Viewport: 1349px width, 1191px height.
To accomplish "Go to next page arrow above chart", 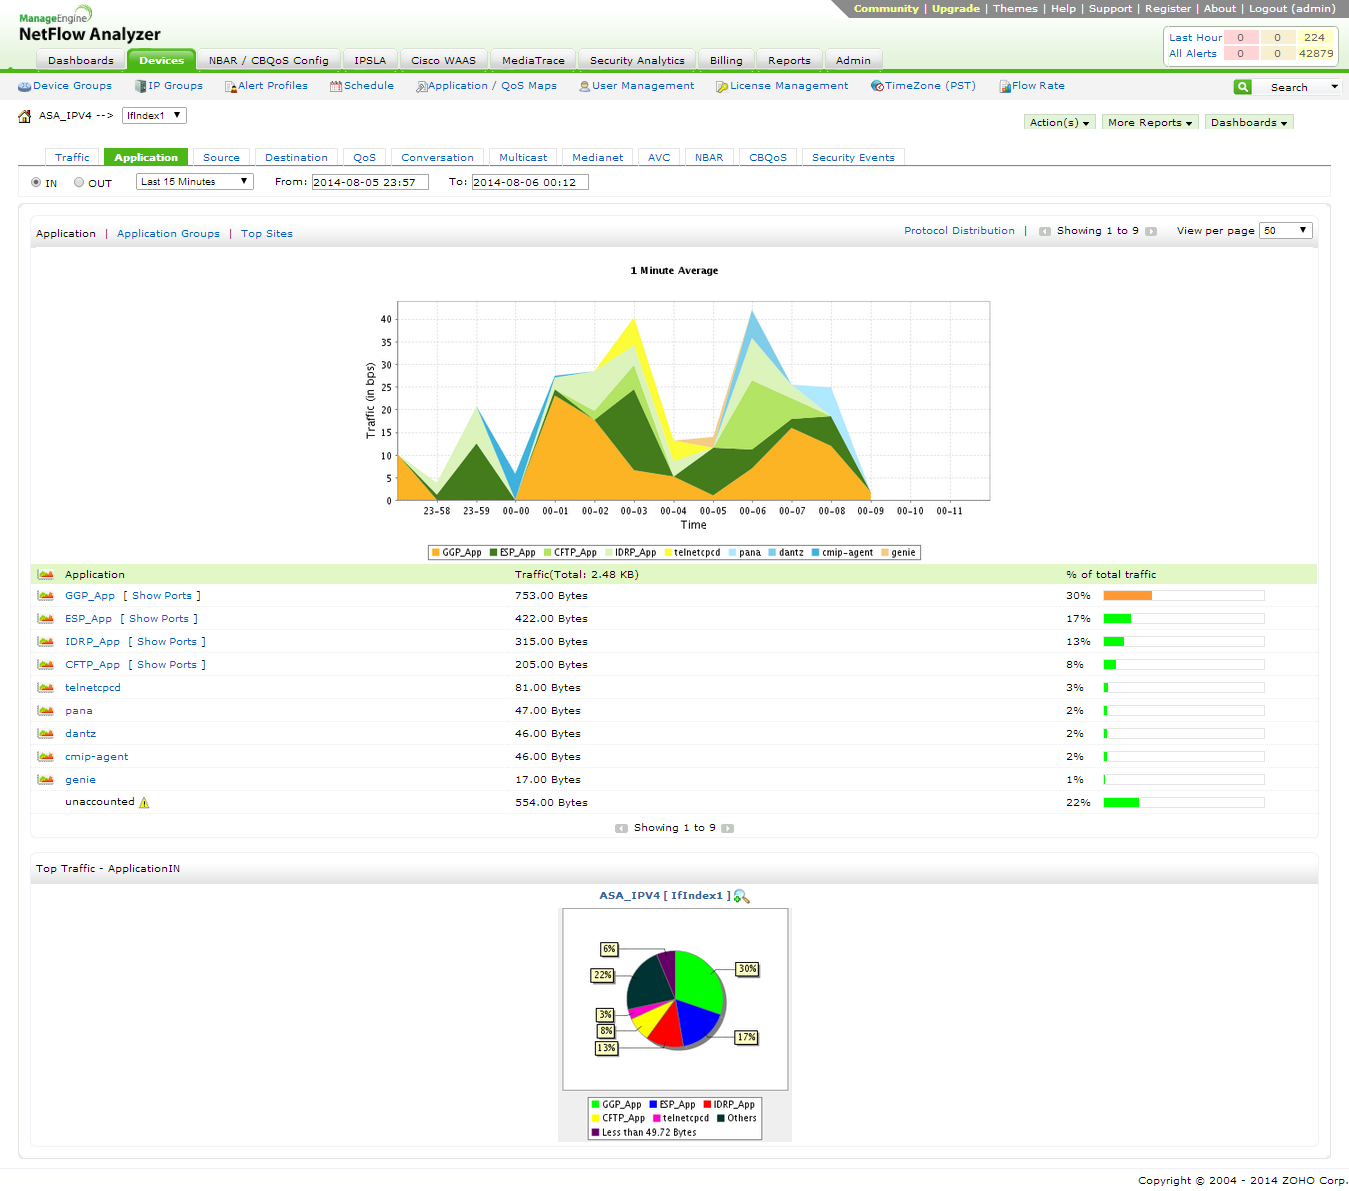I will 1151,231.
